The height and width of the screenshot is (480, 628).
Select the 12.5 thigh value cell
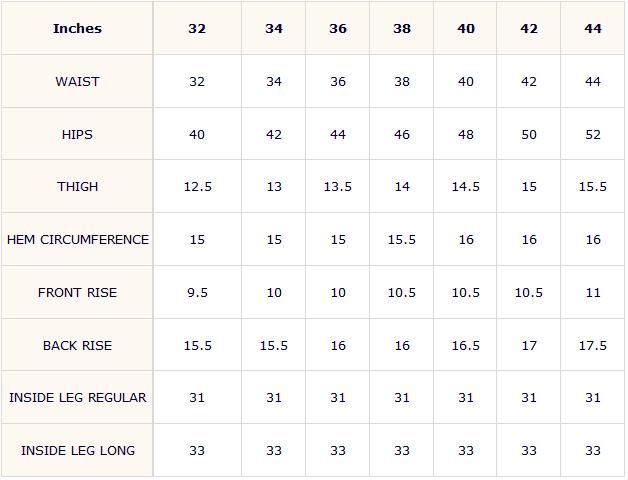click(x=197, y=186)
